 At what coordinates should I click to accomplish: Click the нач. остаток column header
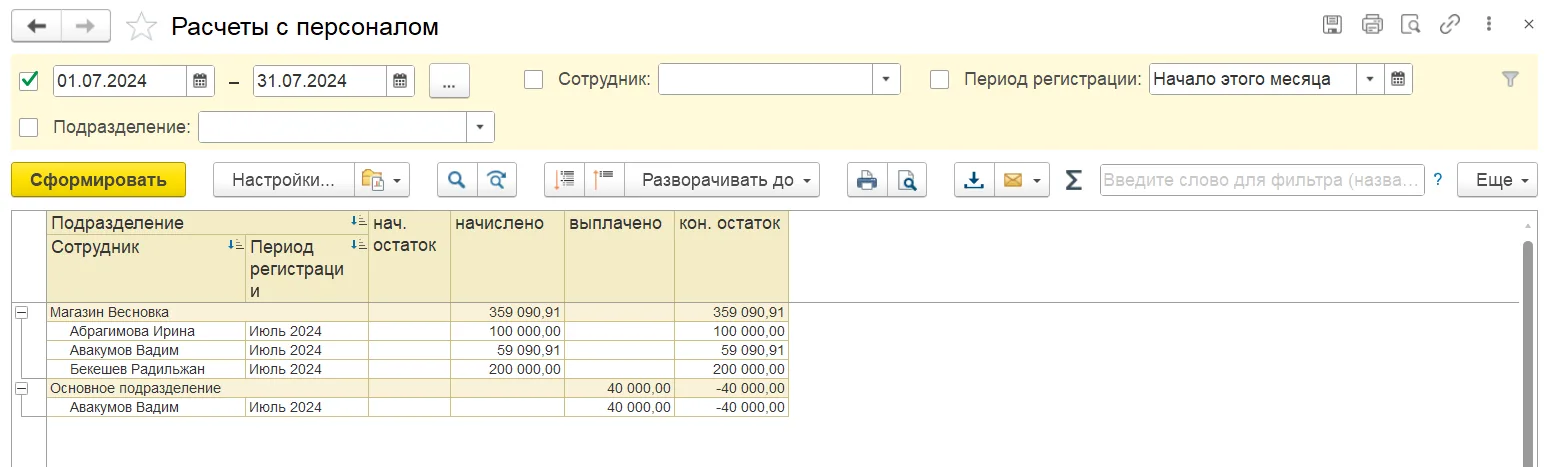(x=410, y=257)
